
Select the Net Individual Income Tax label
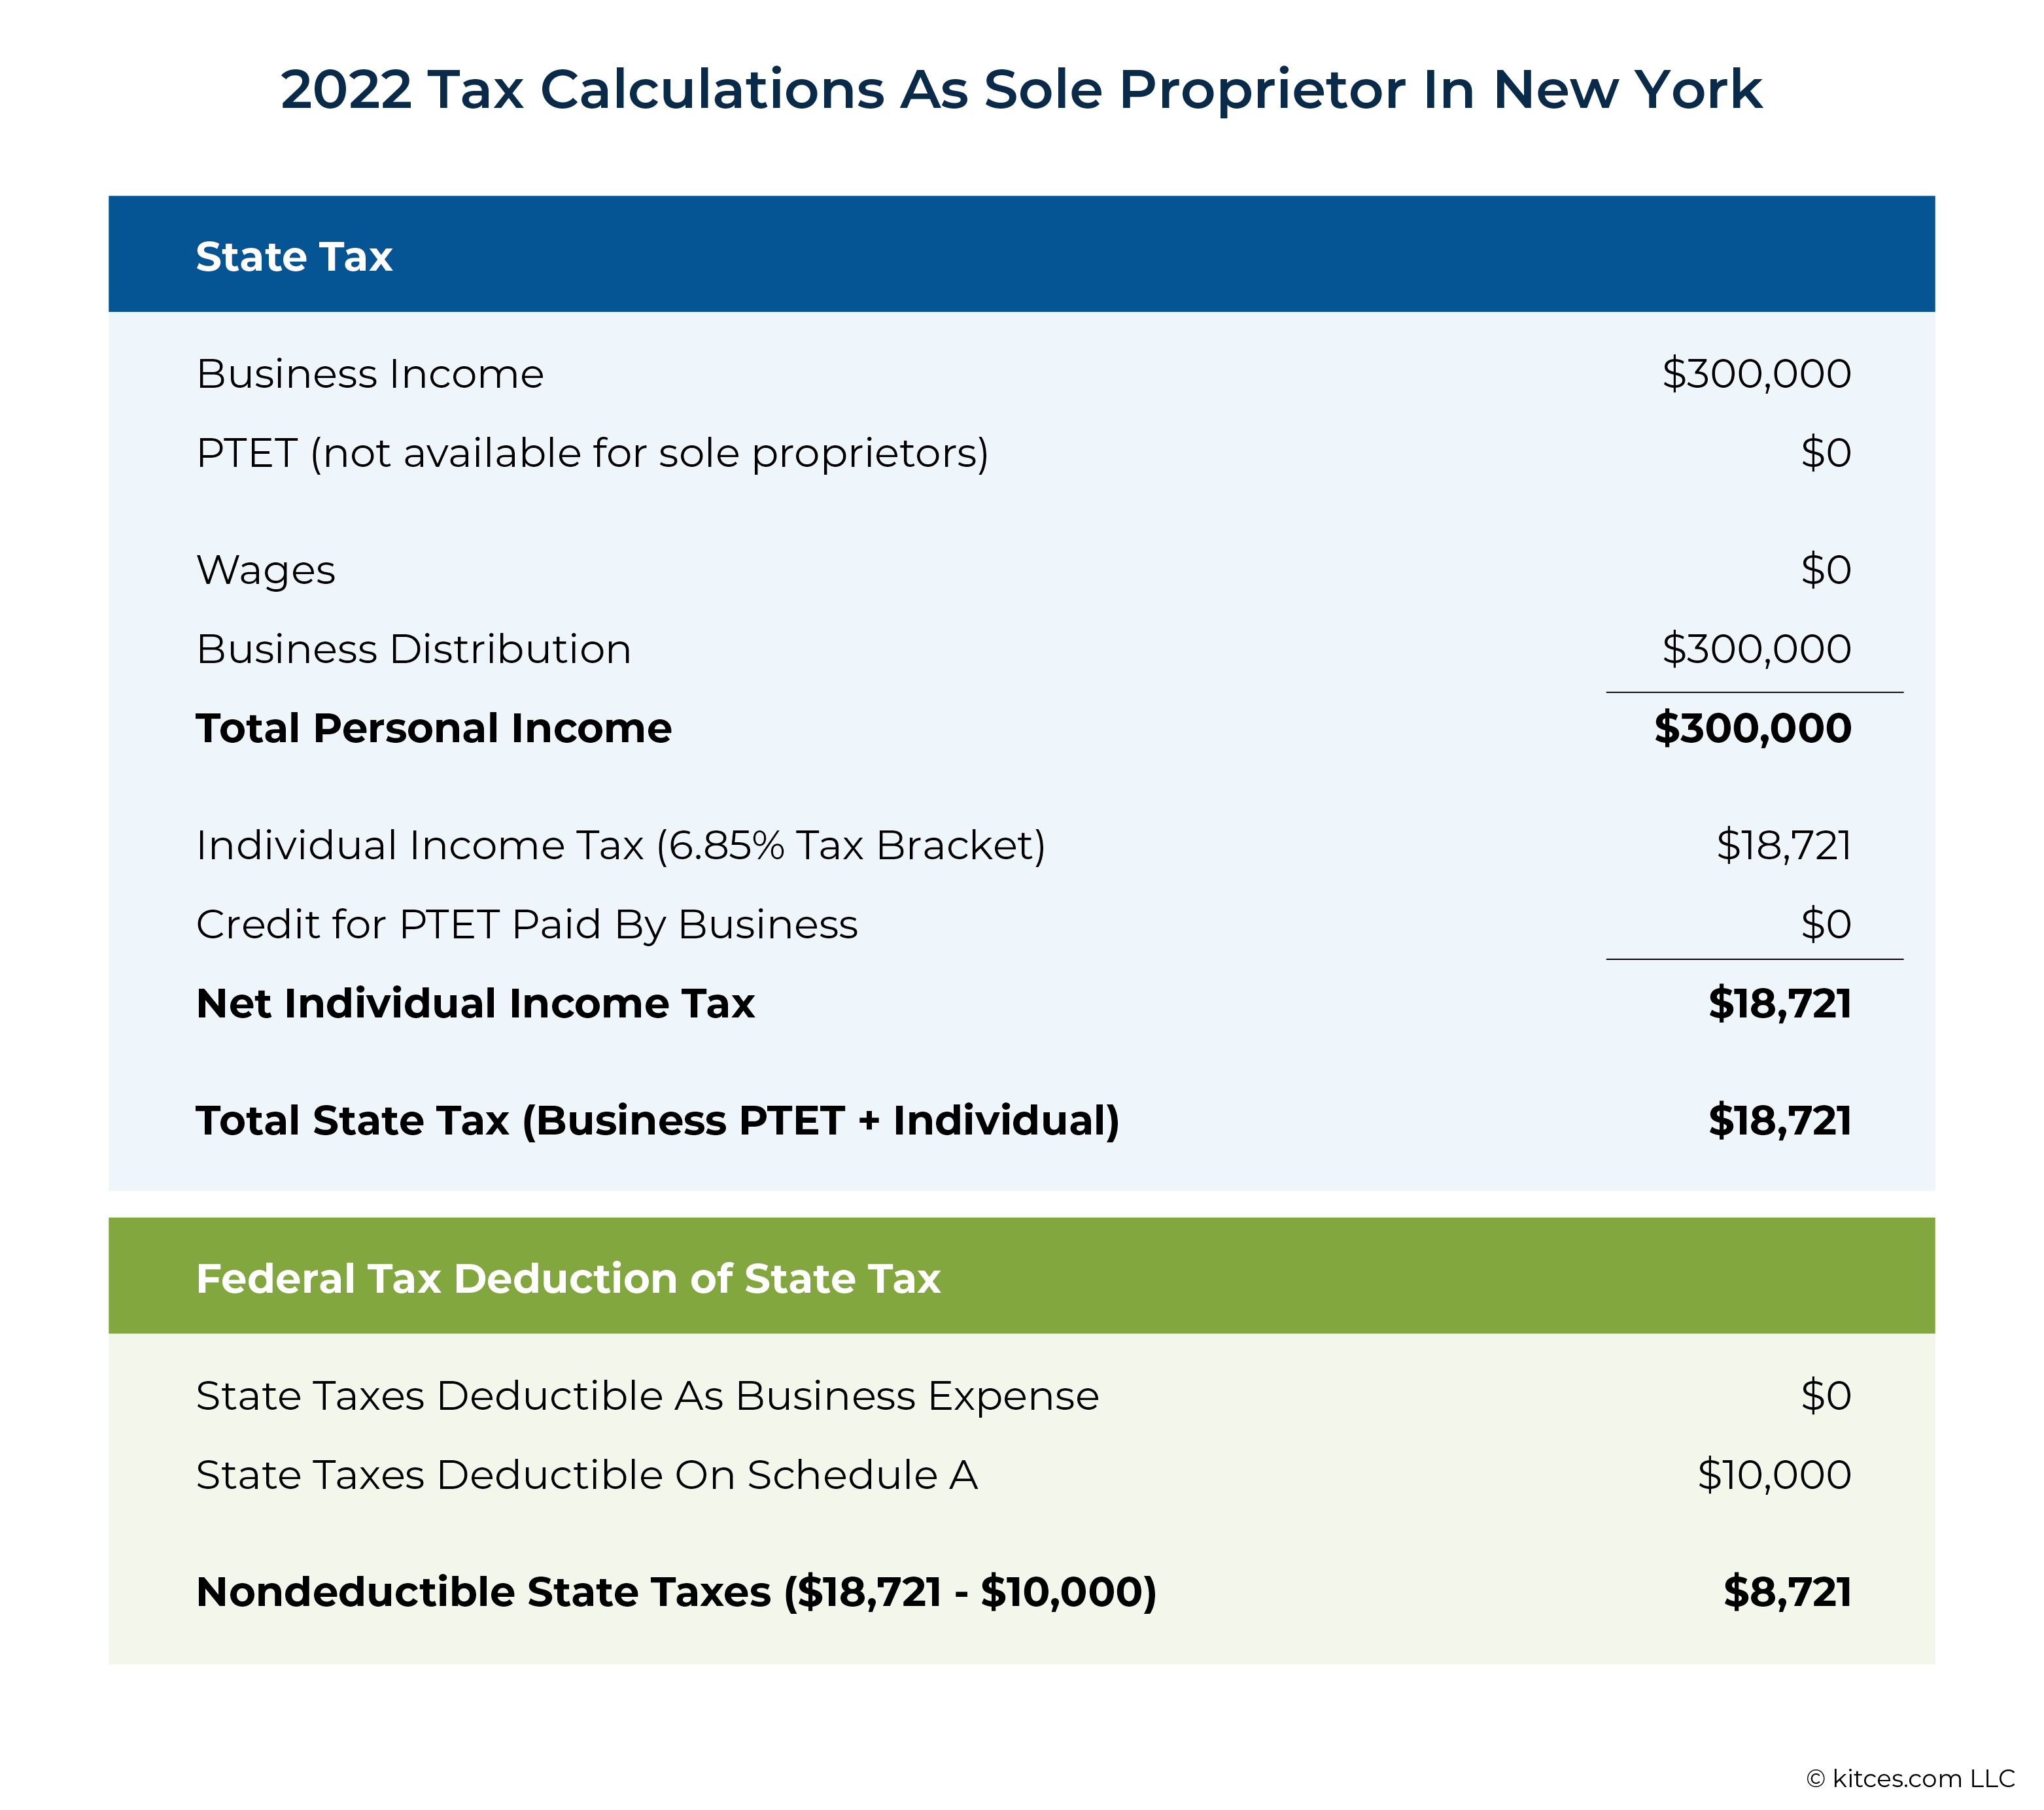click(x=475, y=1004)
